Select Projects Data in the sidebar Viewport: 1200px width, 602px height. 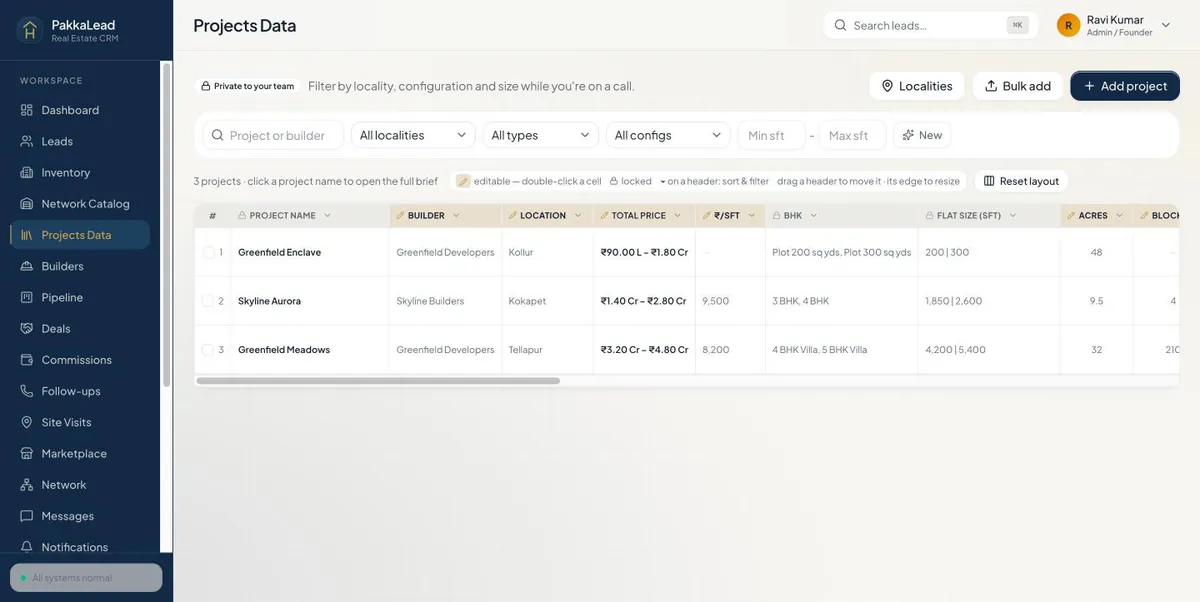81,235
